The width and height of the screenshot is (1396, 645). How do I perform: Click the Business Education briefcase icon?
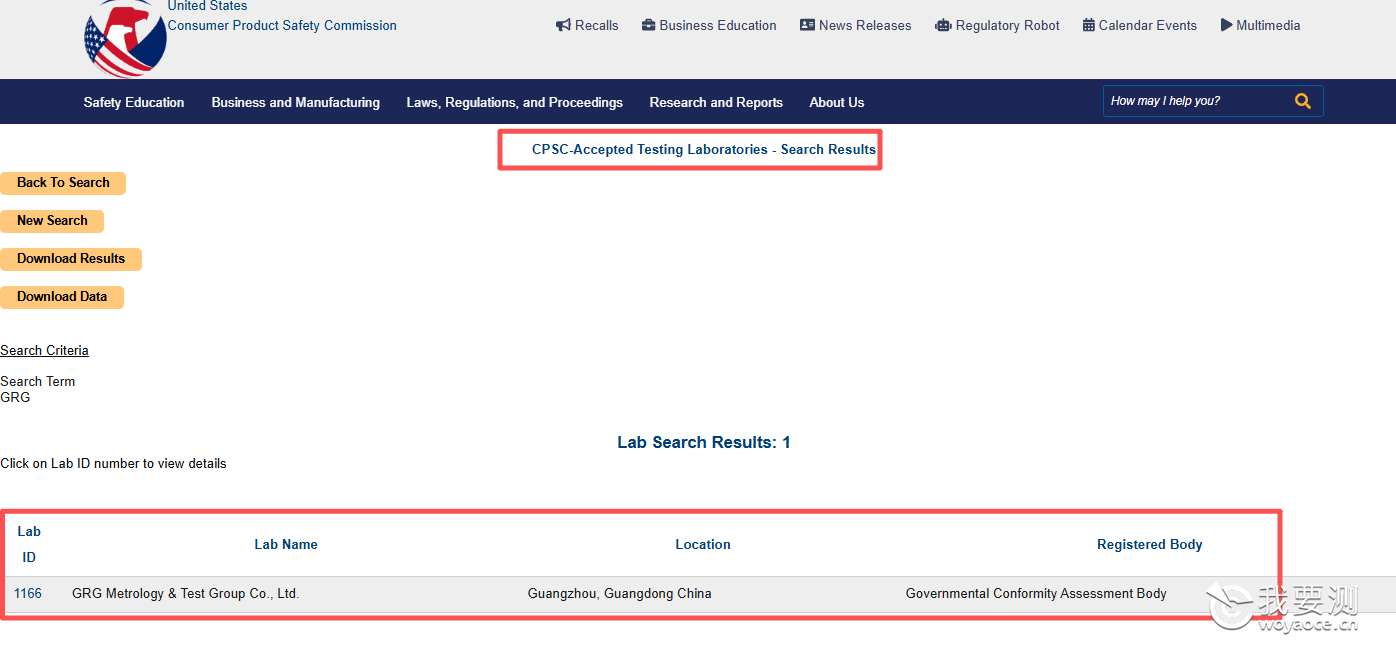pos(648,25)
